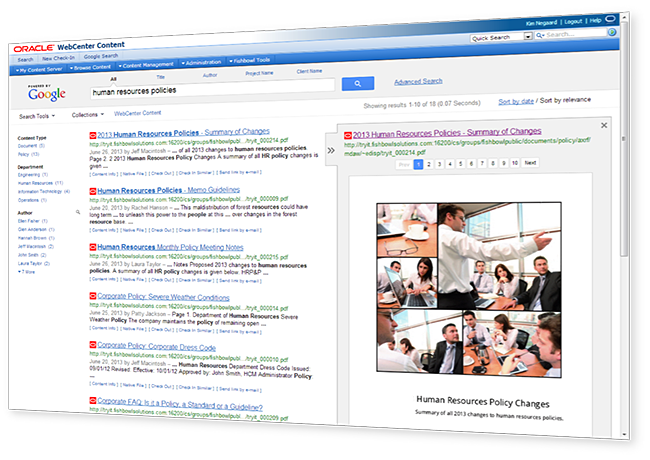
Task: Sort results by date
Action: [516, 101]
